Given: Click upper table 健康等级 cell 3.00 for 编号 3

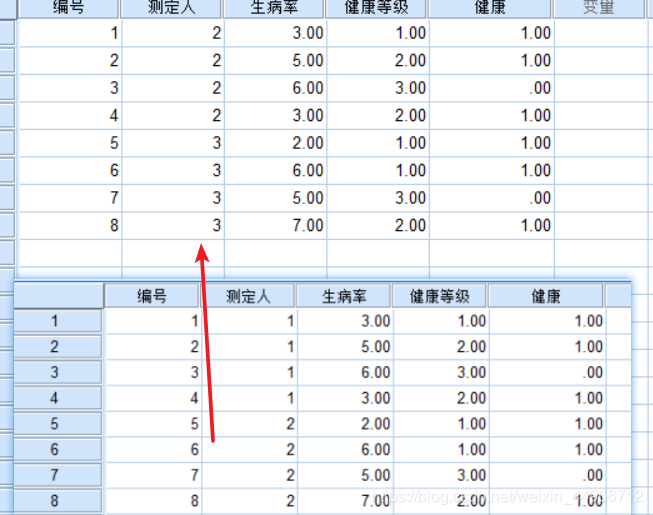Looking at the screenshot, I should (x=378, y=88).
